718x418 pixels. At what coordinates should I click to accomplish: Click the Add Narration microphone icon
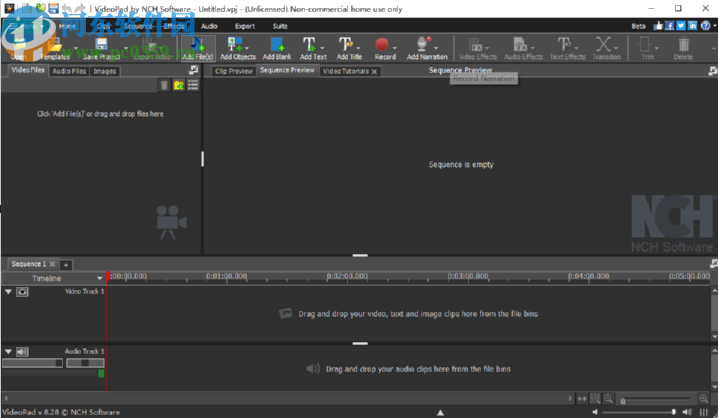423,44
